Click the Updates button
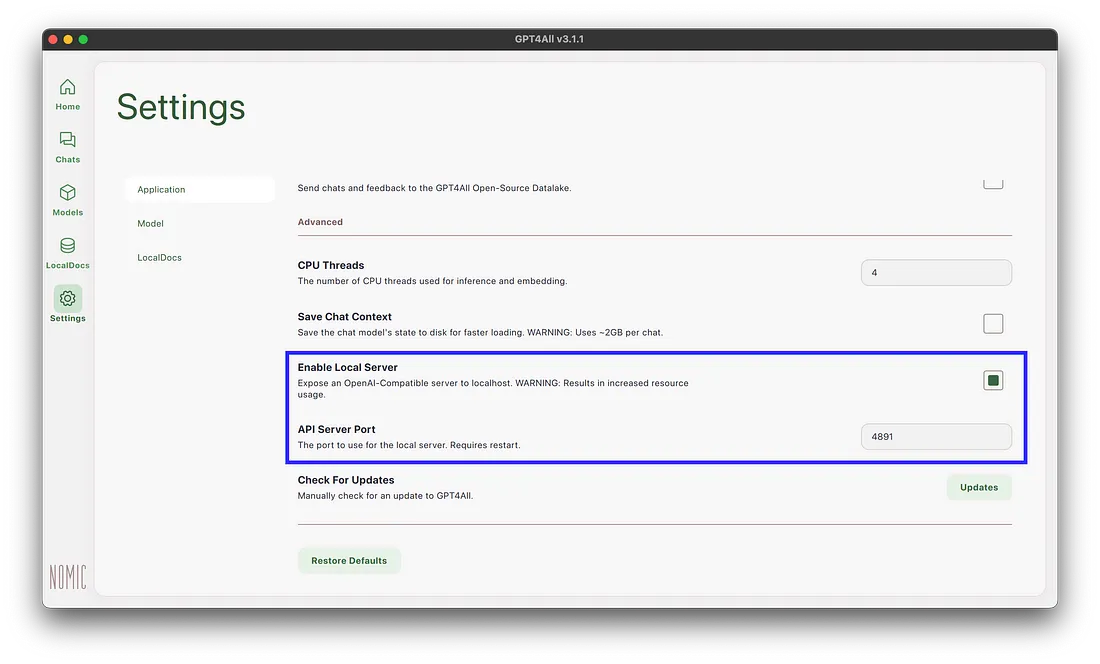 pyautogui.click(x=978, y=487)
